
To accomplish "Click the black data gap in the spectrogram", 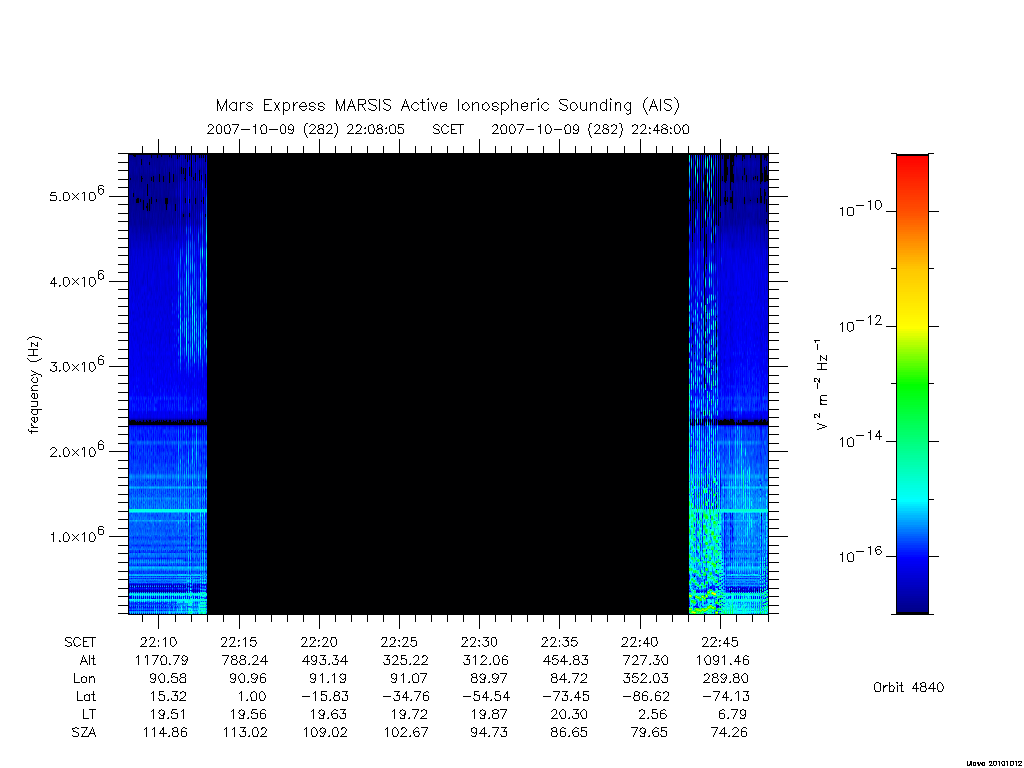I will [448, 384].
